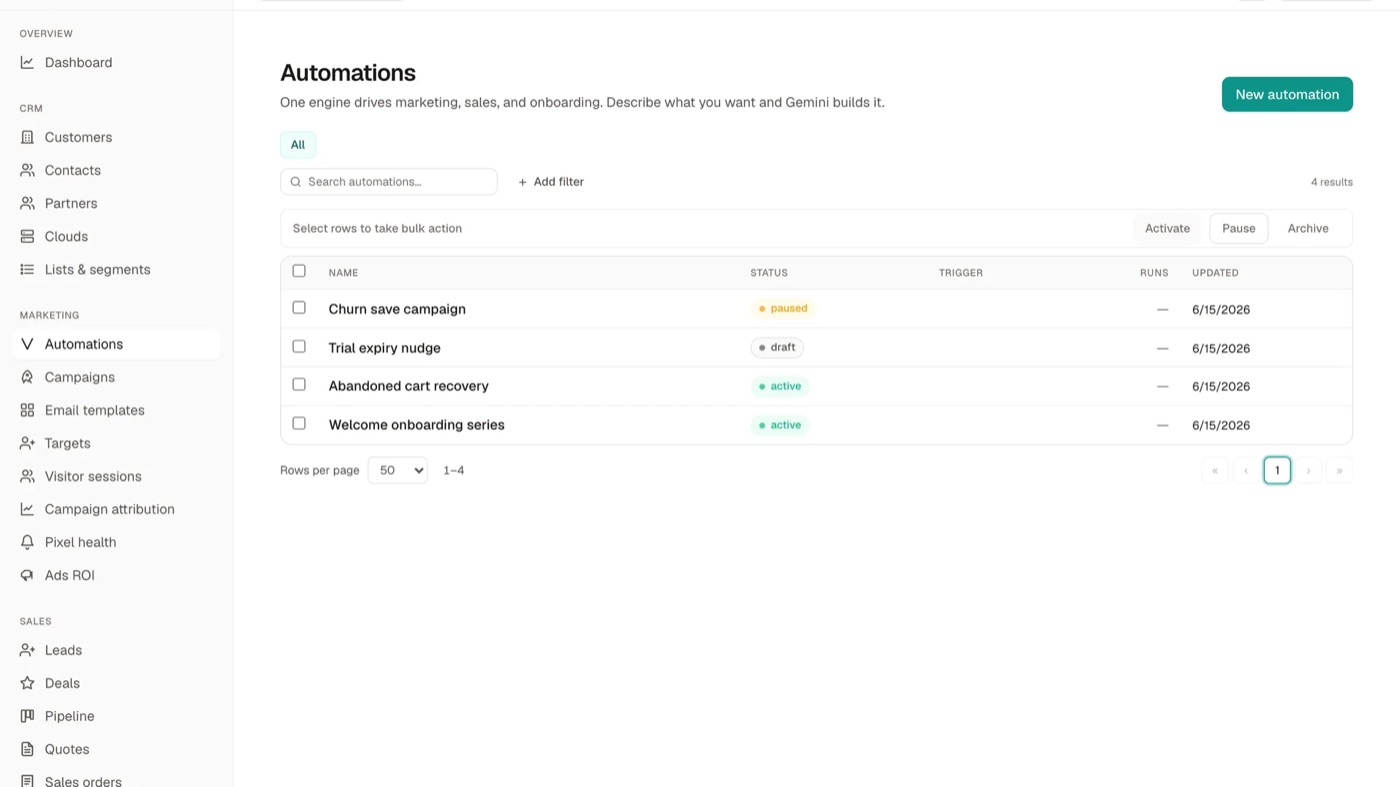Image resolution: width=1400 pixels, height=787 pixels.
Task: Click the Lists & segments list icon
Action: pos(27,269)
